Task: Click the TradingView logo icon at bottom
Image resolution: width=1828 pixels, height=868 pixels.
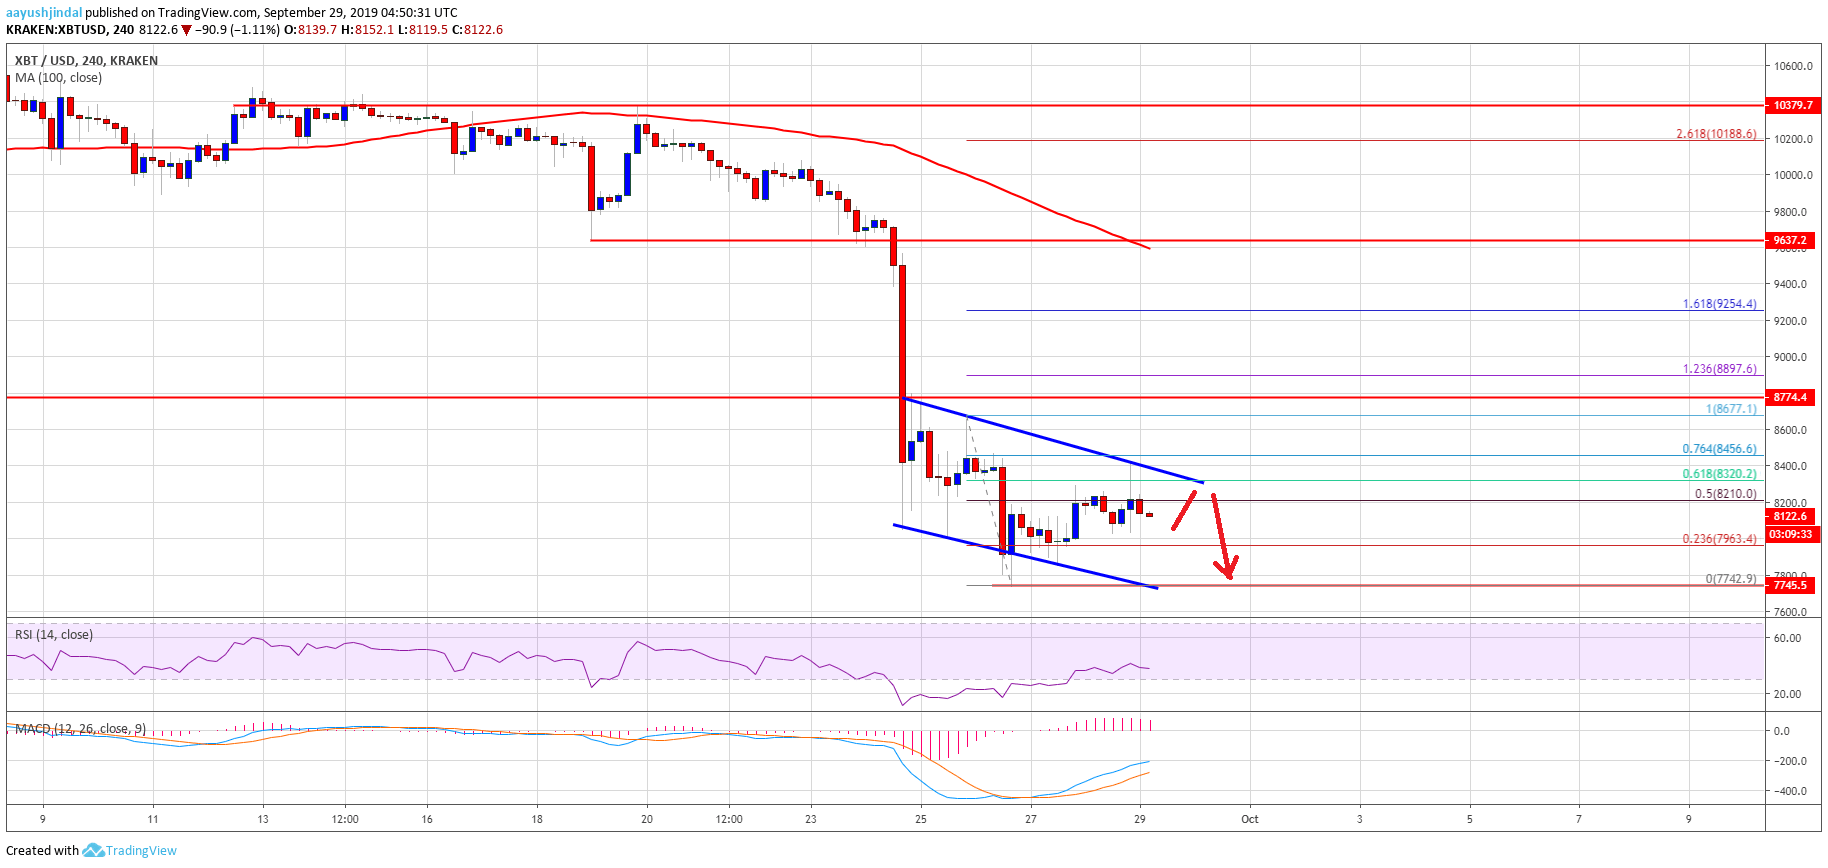Action: [x=93, y=850]
